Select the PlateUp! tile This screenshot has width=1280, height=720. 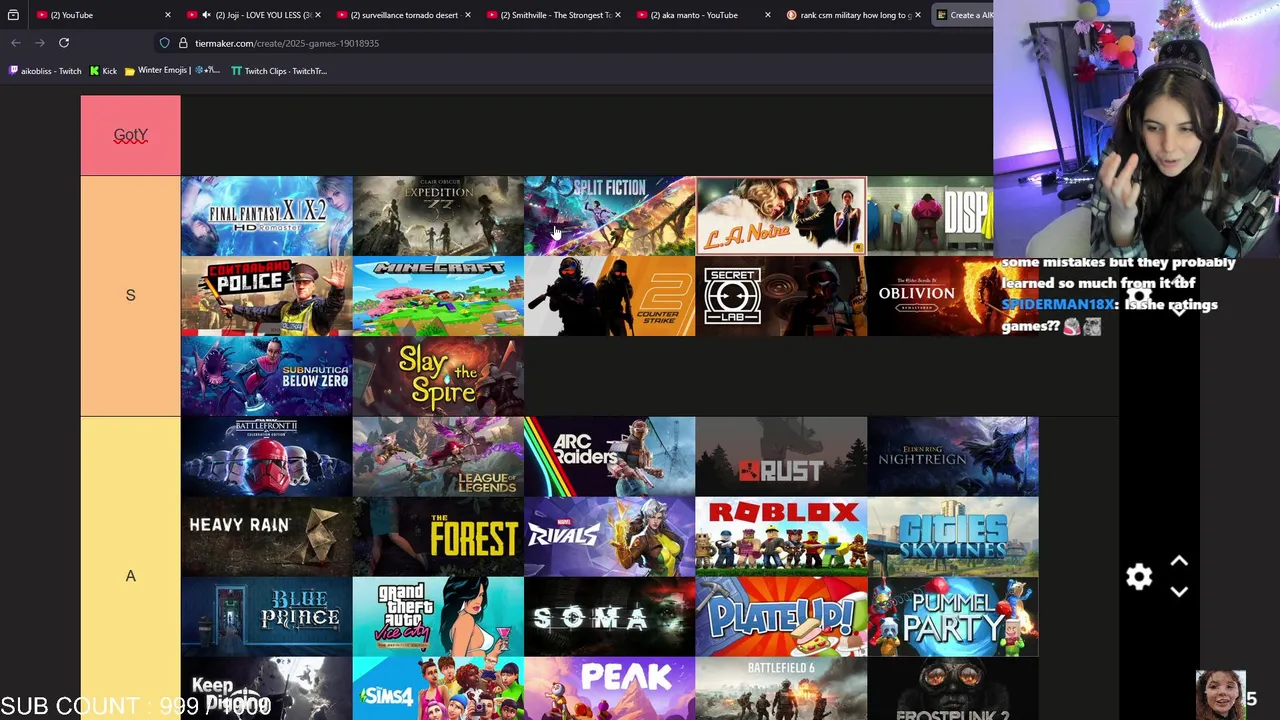coord(781,617)
